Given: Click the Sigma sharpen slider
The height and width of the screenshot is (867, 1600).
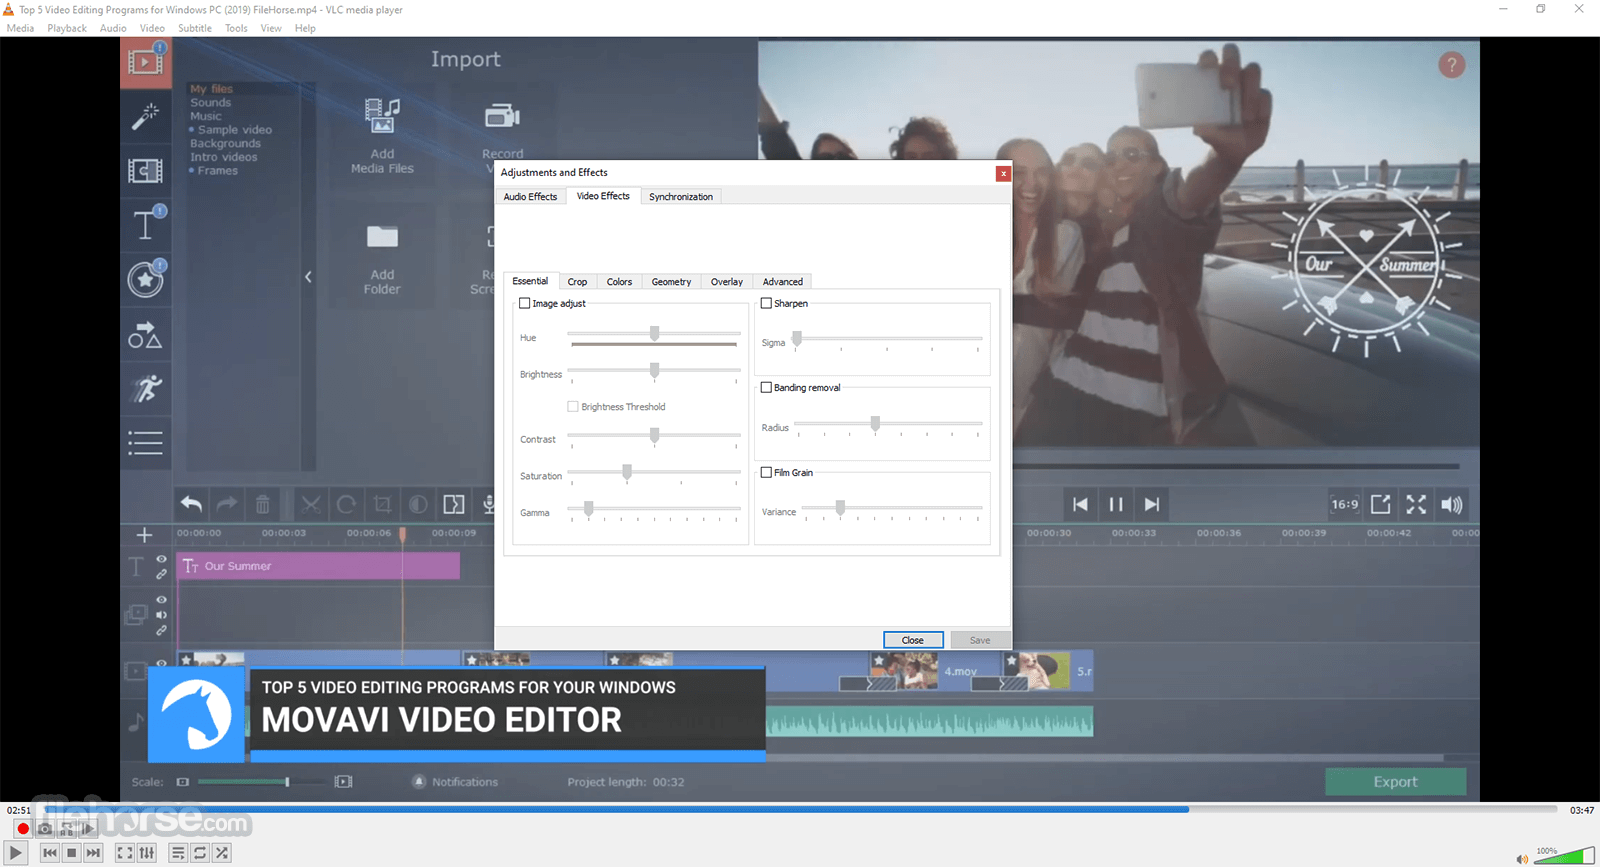Looking at the screenshot, I should click(888, 340).
